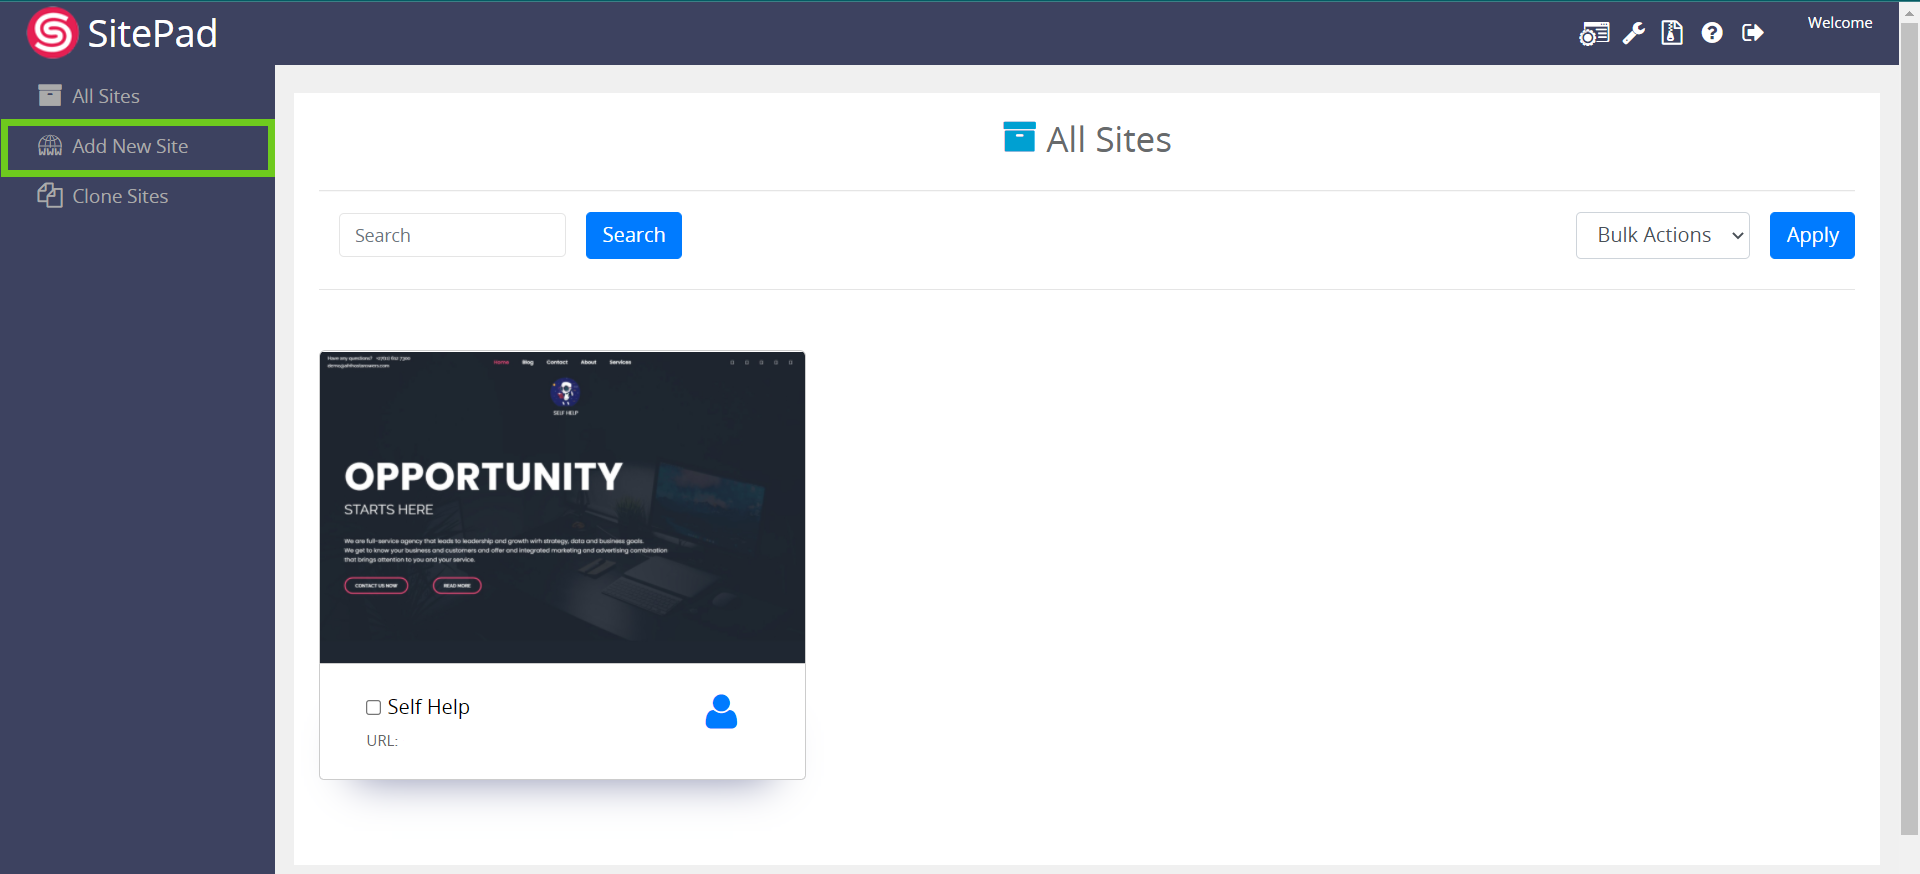Click the Apply button

1811,235
